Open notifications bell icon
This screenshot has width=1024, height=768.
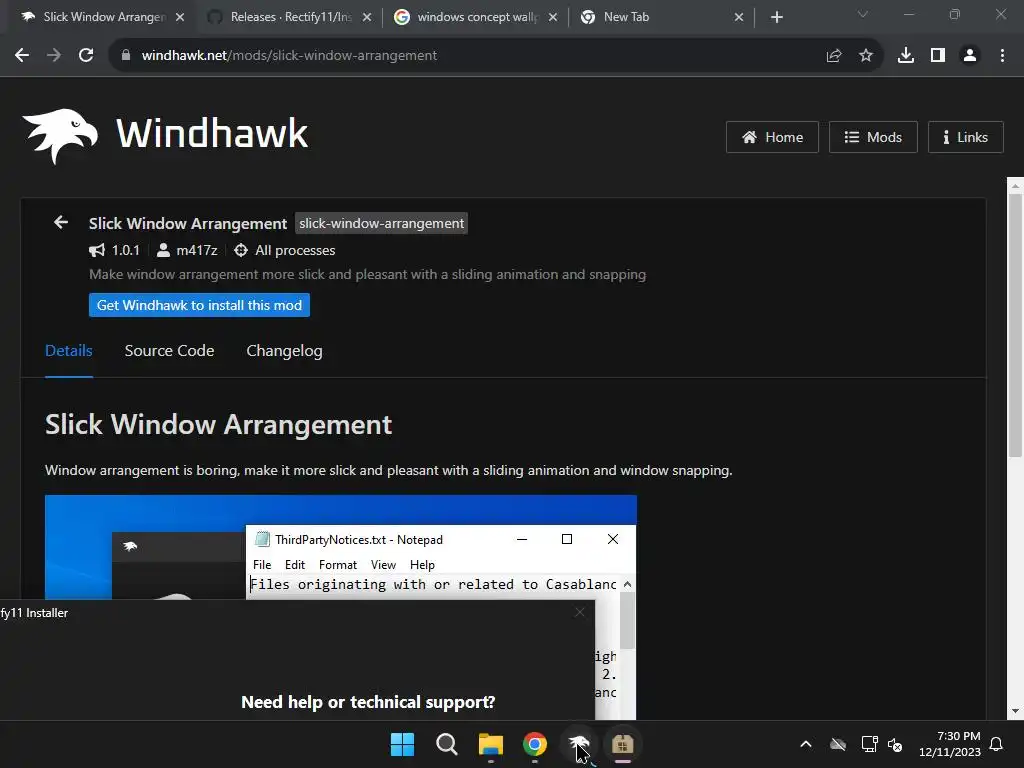pos(997,744)
